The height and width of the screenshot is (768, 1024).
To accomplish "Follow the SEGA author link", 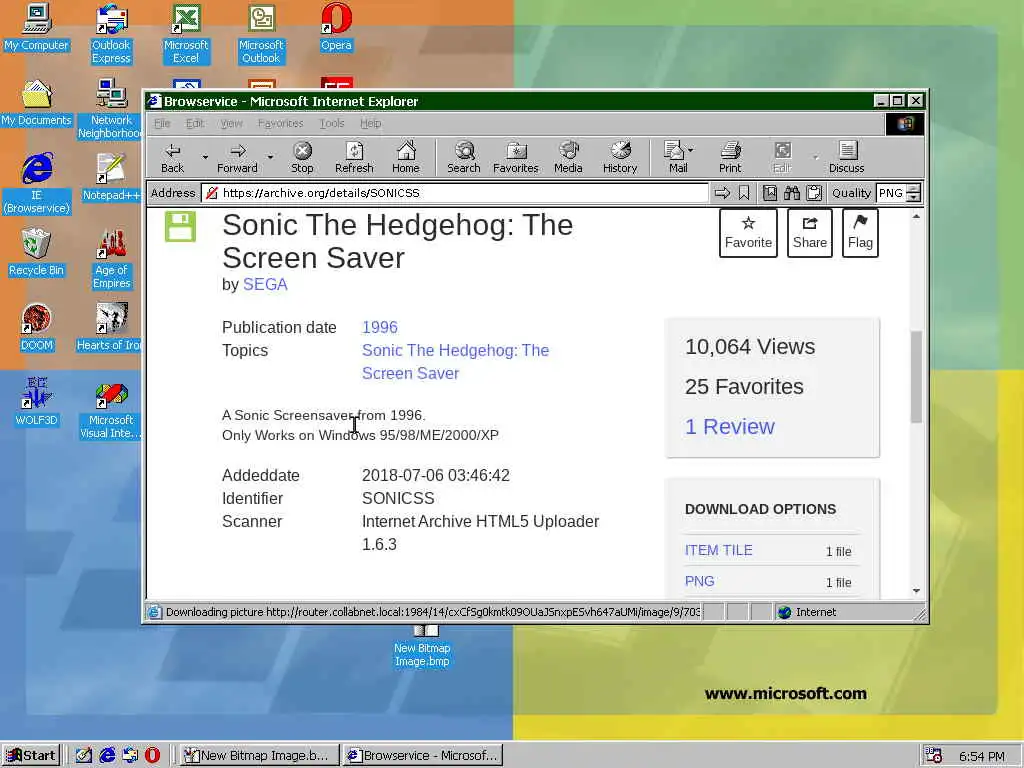I will coord(265,285).
